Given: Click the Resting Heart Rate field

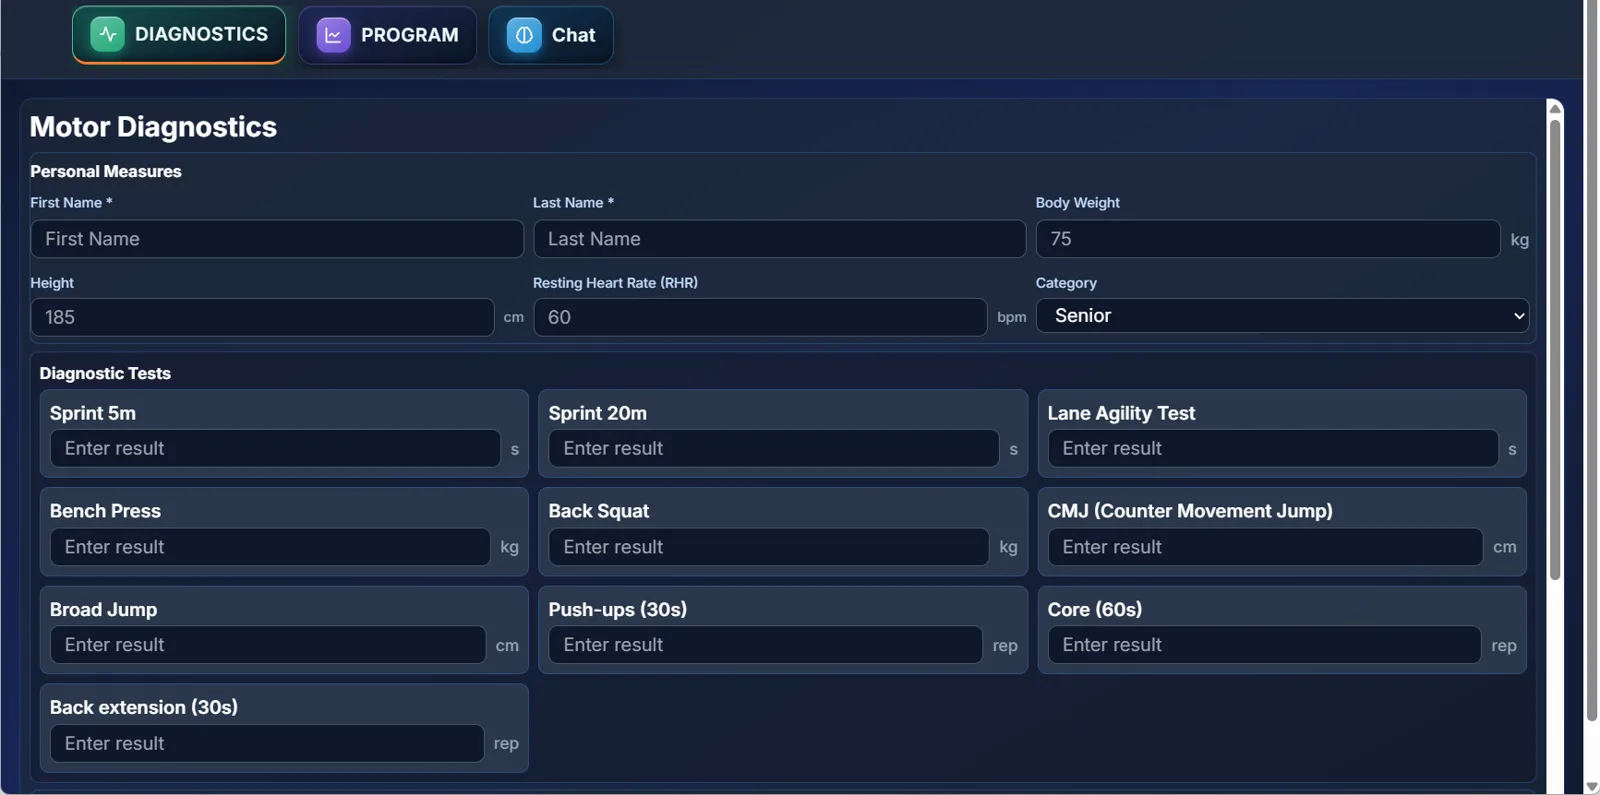Looking at the screenshot, I should (x=760, y=317).
